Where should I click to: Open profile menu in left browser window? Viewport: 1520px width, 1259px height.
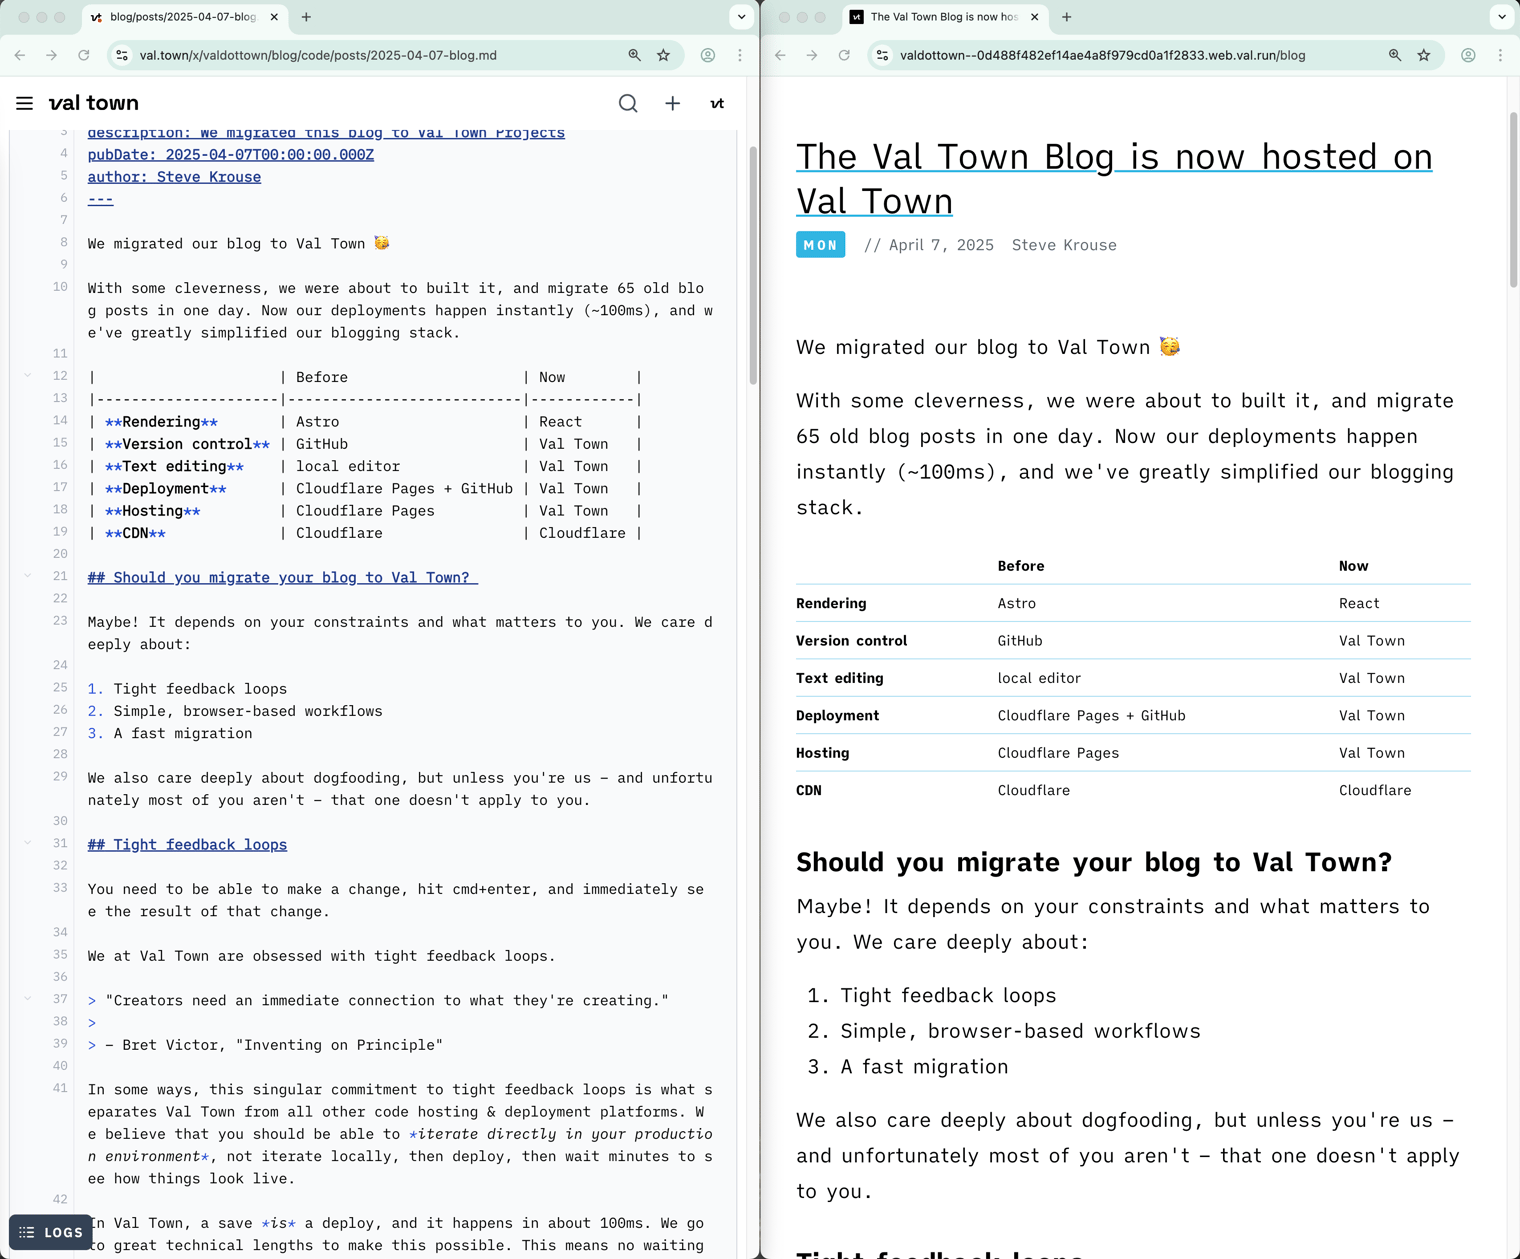tap(708, 55)
